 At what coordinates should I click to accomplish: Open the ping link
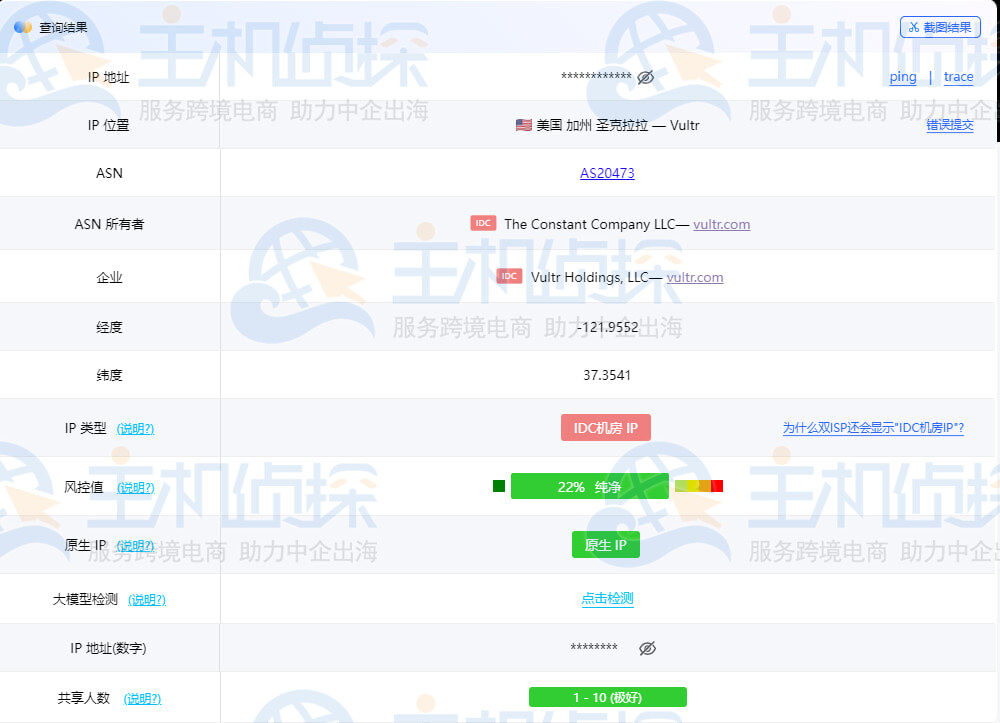coord(903,76)
